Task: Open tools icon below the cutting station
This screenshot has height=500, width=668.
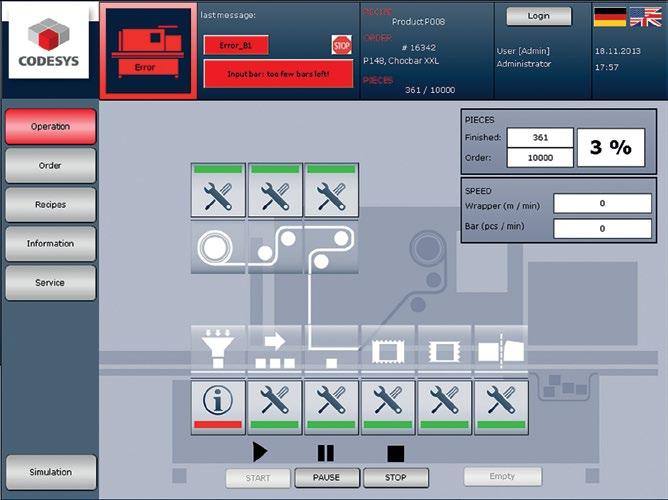Action: tap(501, 408)
